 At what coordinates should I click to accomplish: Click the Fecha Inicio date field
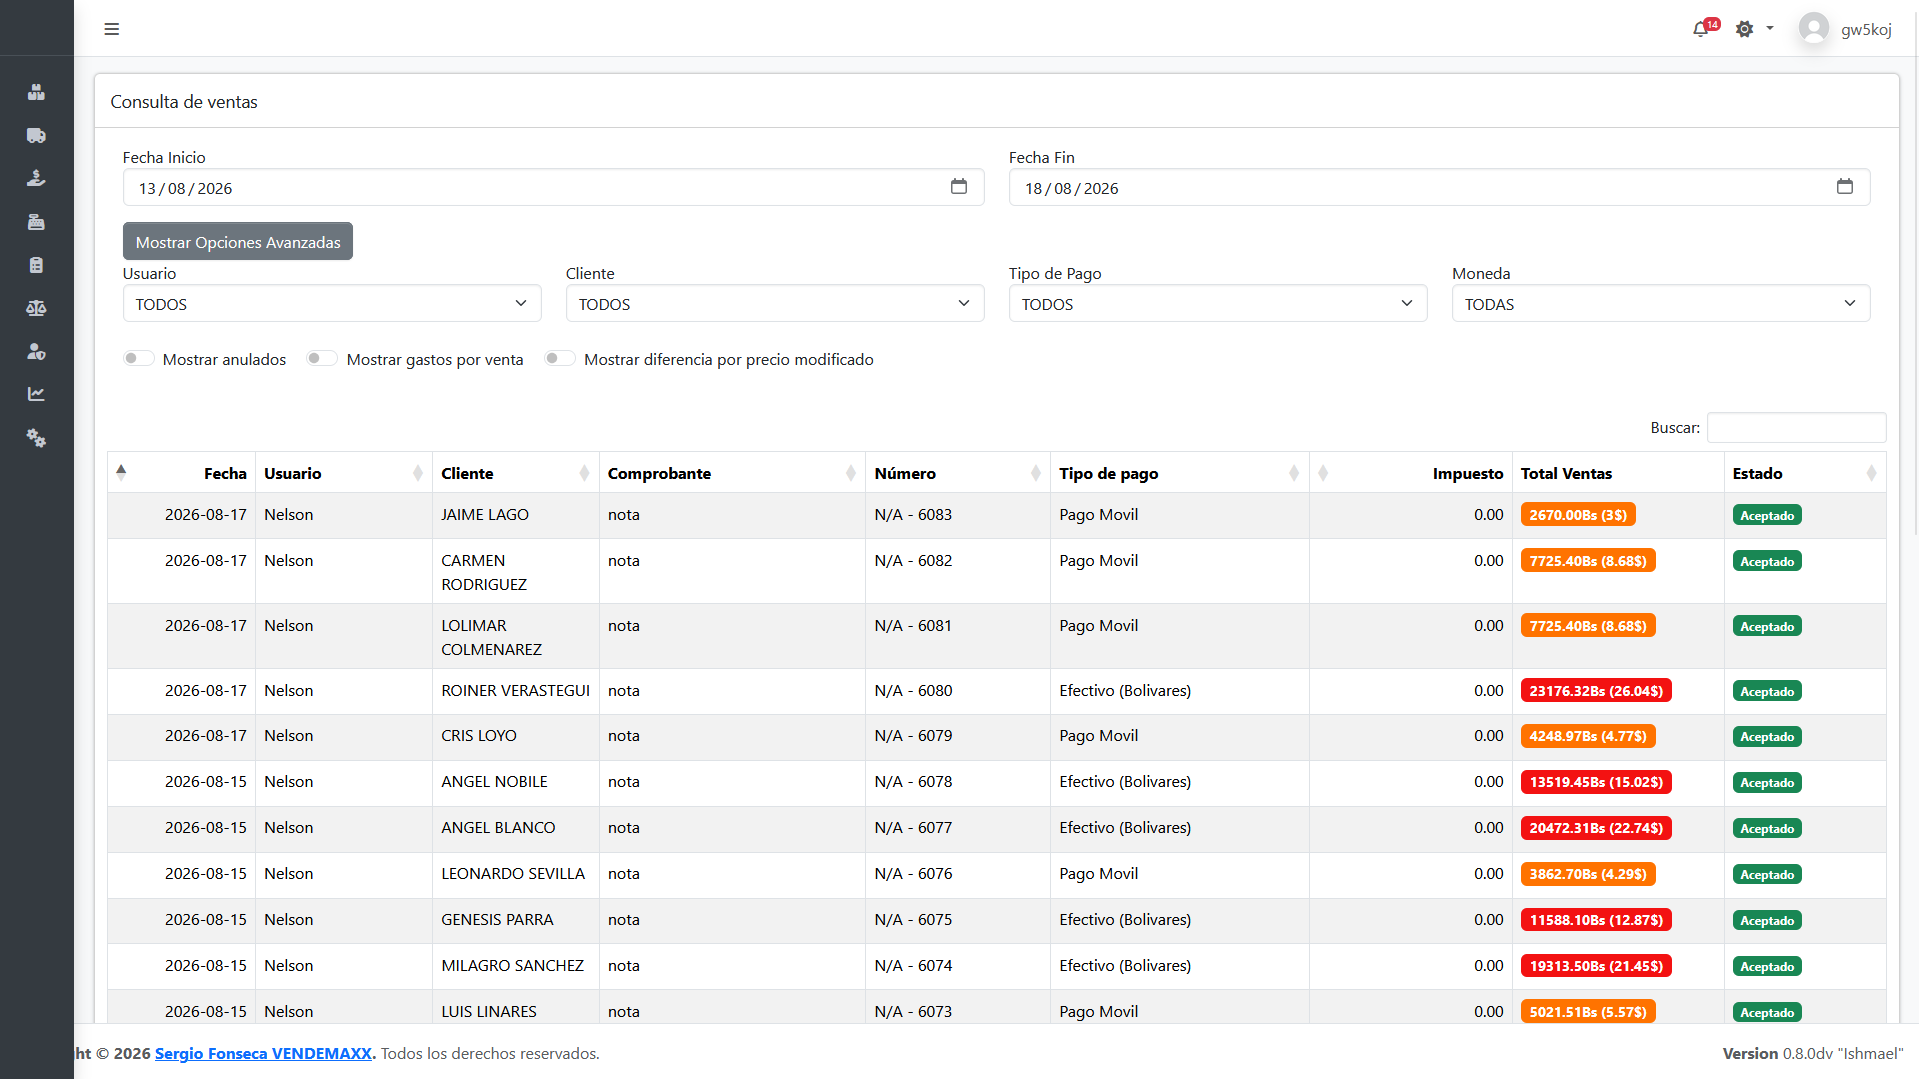pyautogui.click(x=553, y=188)
